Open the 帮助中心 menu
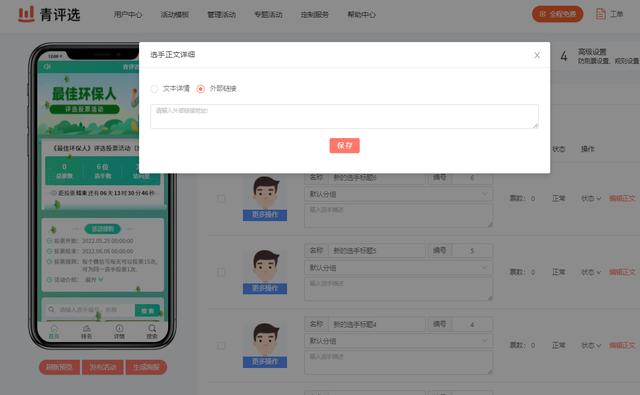The image size is (640, 395). [361, 15]
